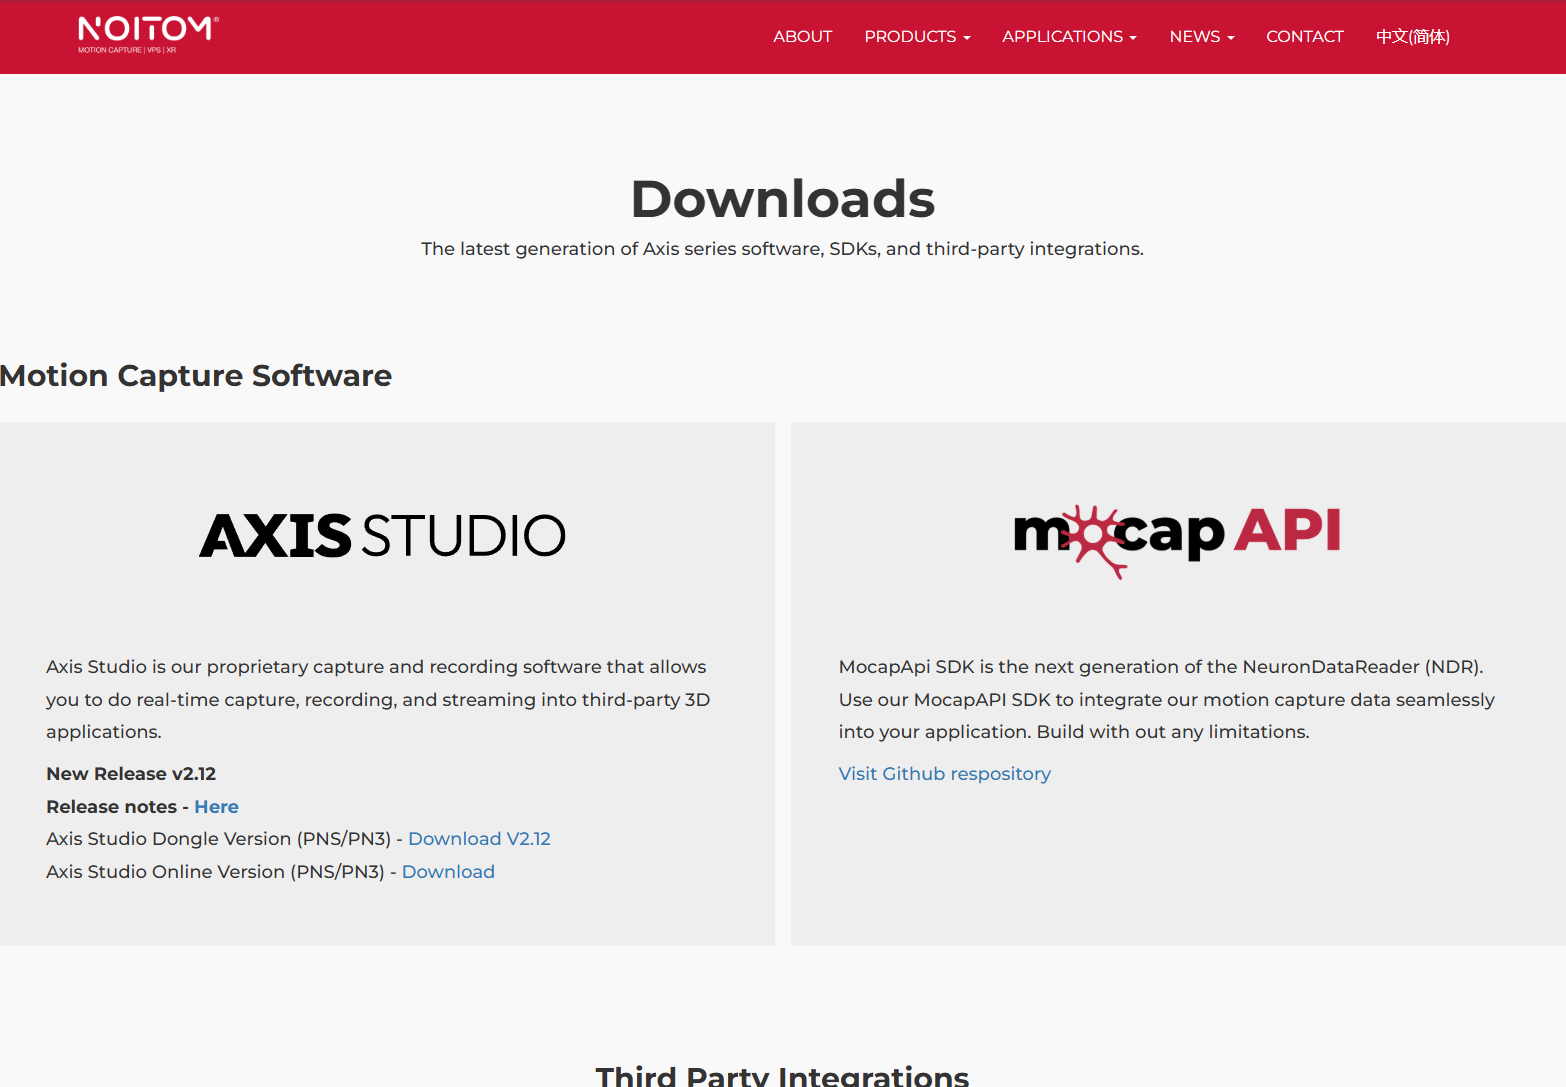Go to the Contact page
Image resolution: width=1566 pixels, height=1087 pixels.
point(1304,37)
